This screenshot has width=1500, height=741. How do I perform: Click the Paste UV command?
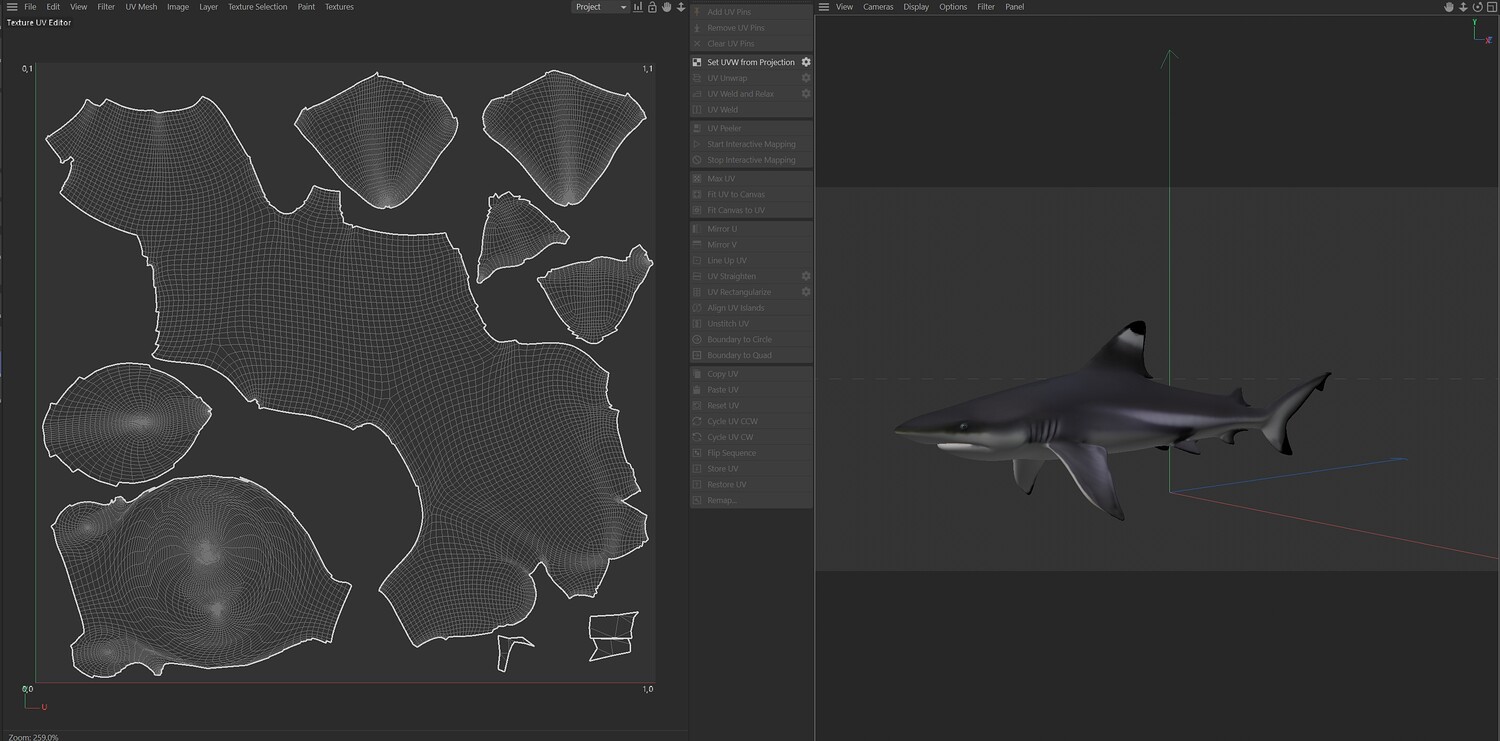751,390
